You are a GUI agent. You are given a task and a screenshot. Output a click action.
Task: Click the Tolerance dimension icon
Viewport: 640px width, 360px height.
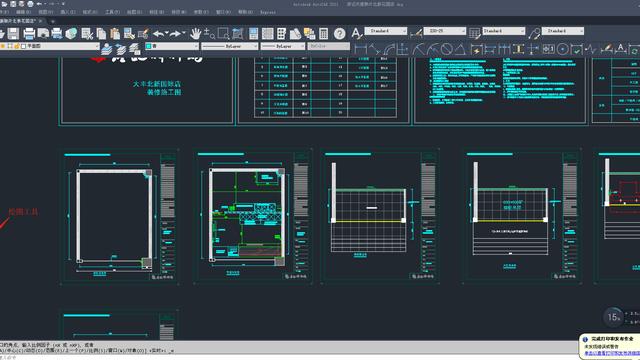(548, 49)
